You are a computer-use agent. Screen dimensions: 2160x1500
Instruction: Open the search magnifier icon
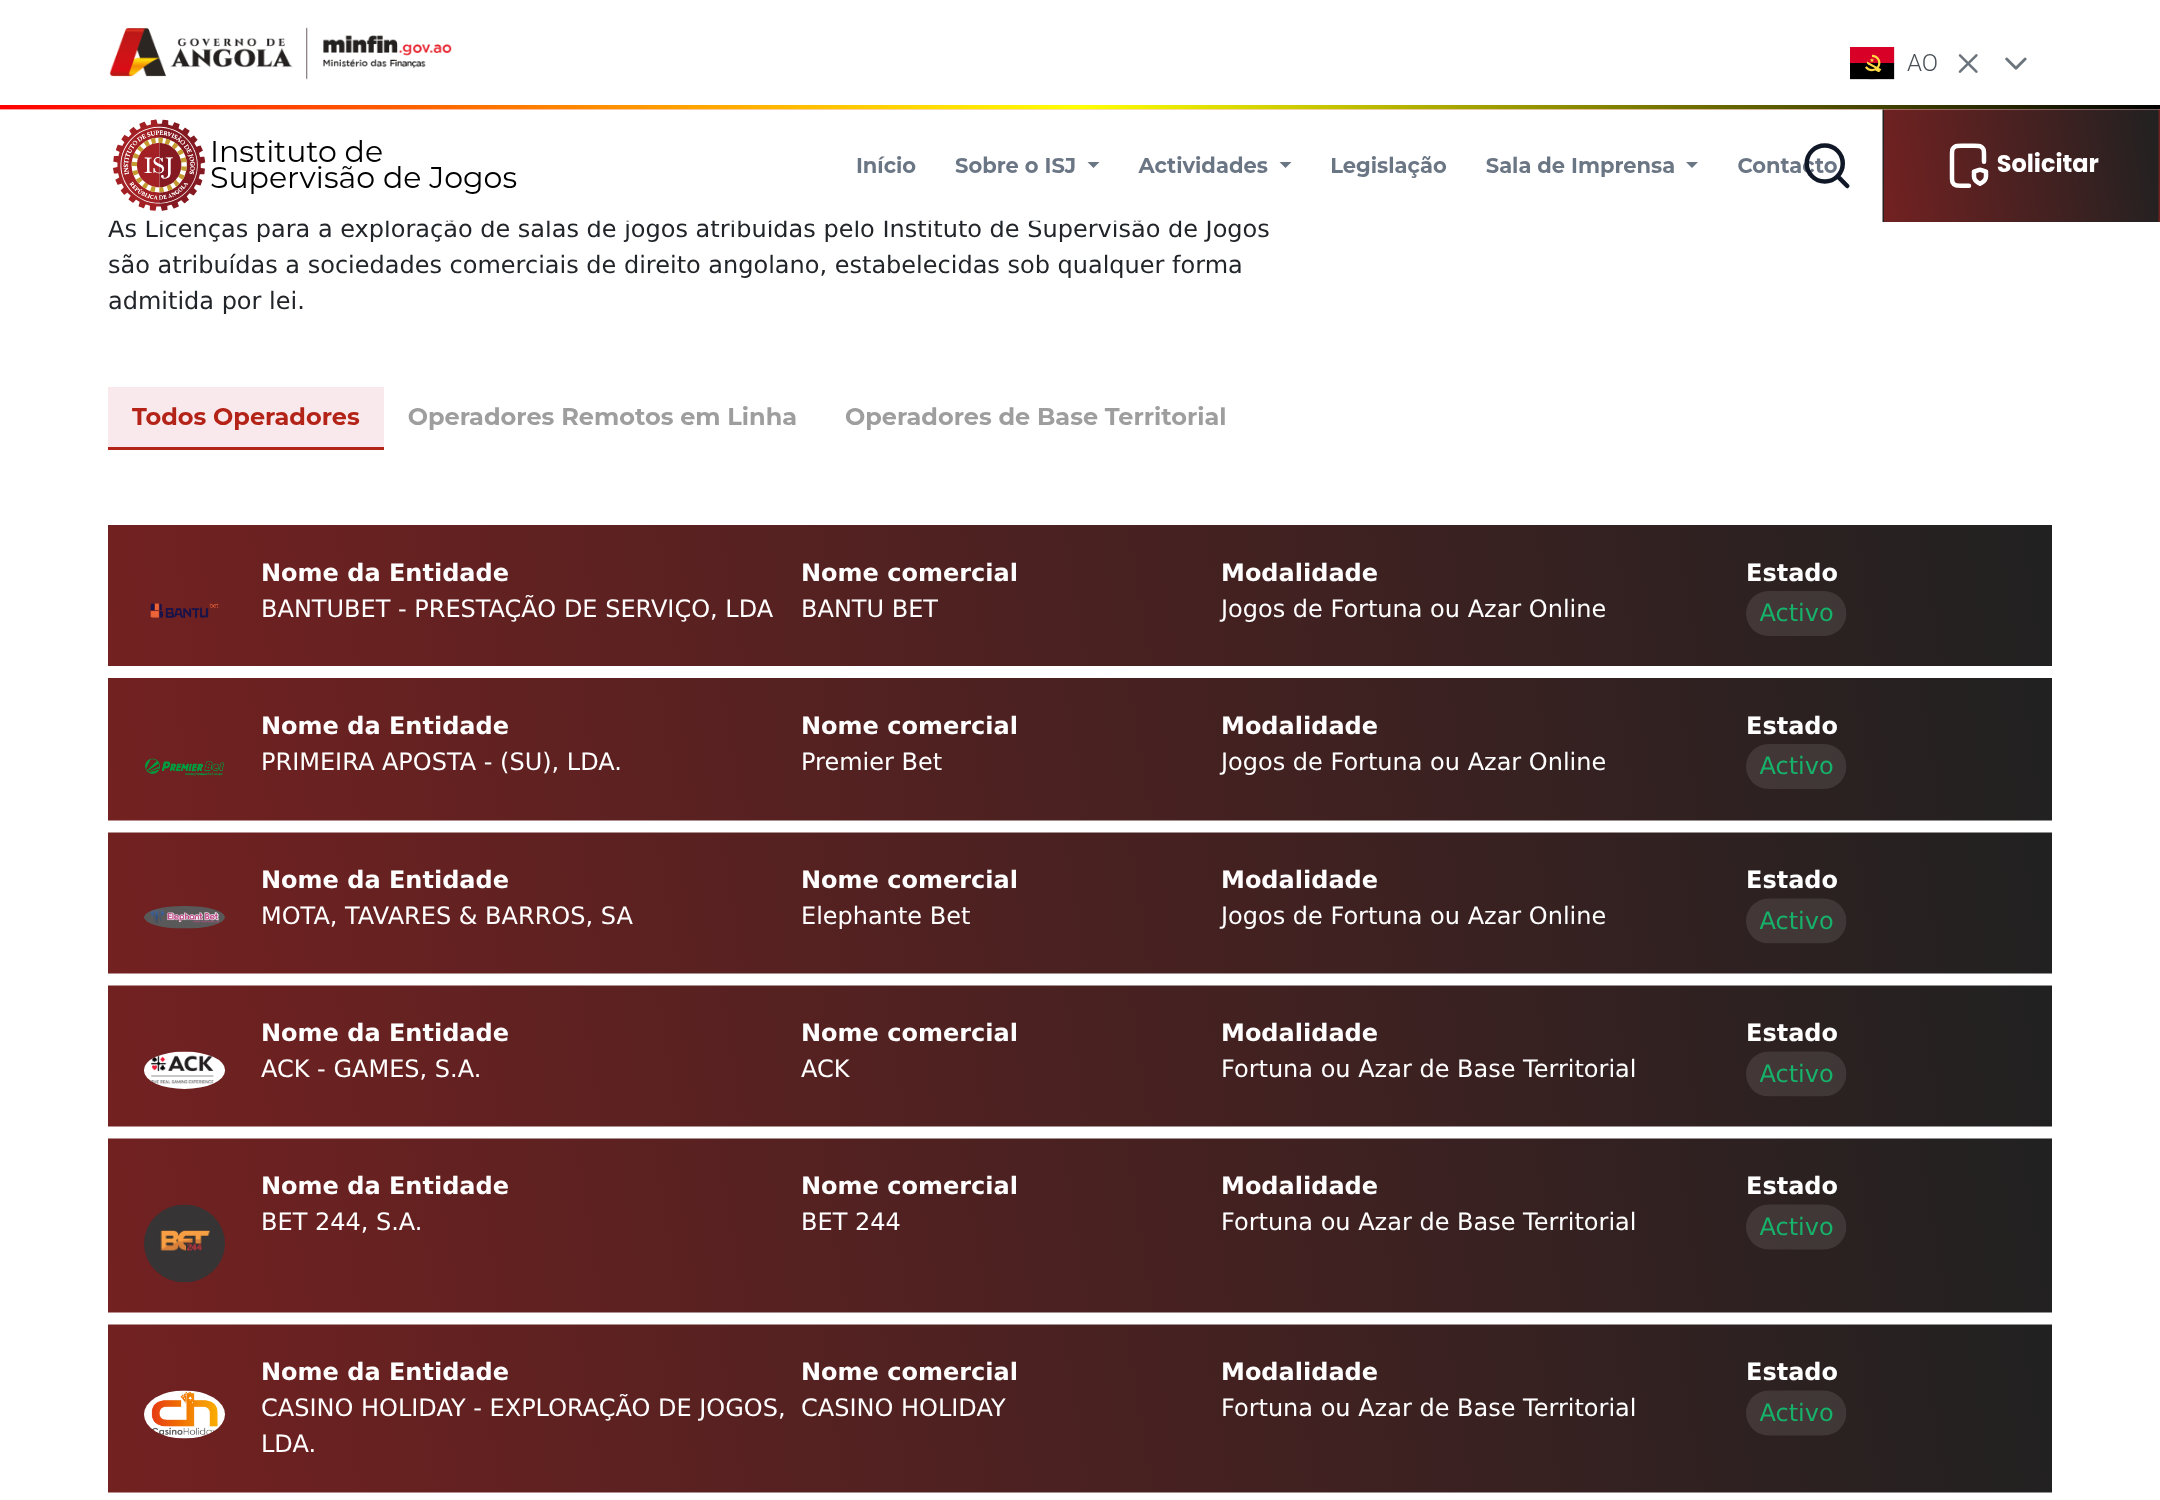tap(1827, 165)
